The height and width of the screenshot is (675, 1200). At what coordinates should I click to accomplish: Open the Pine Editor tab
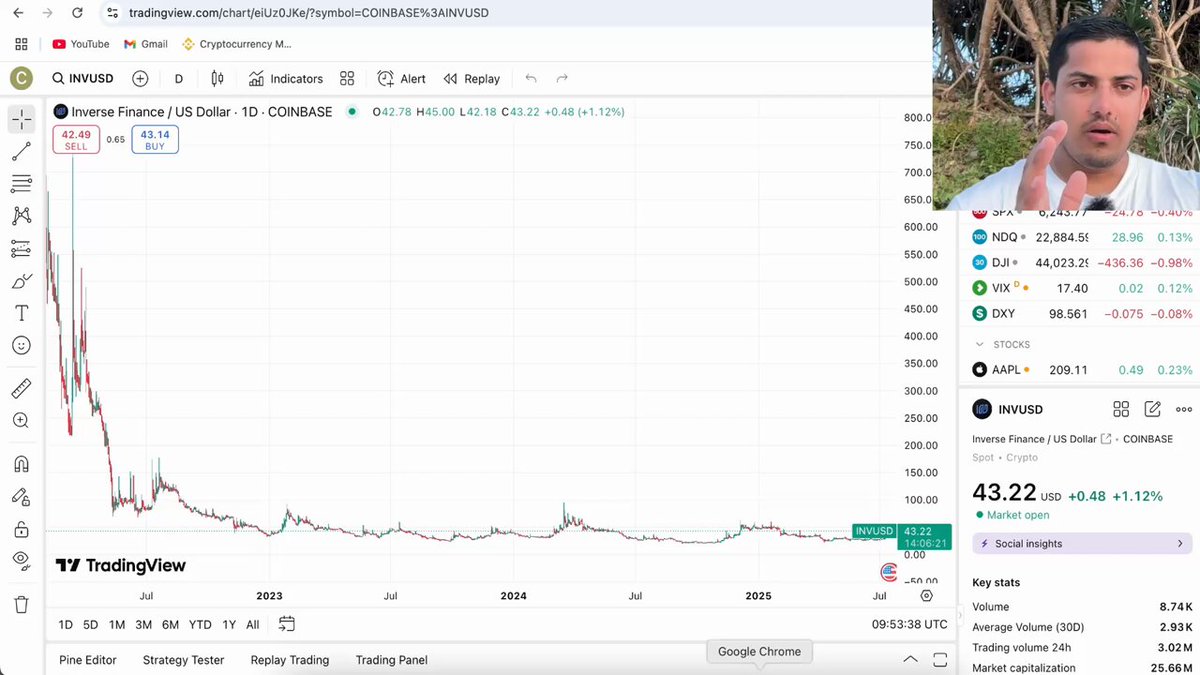tap(88, 660)
